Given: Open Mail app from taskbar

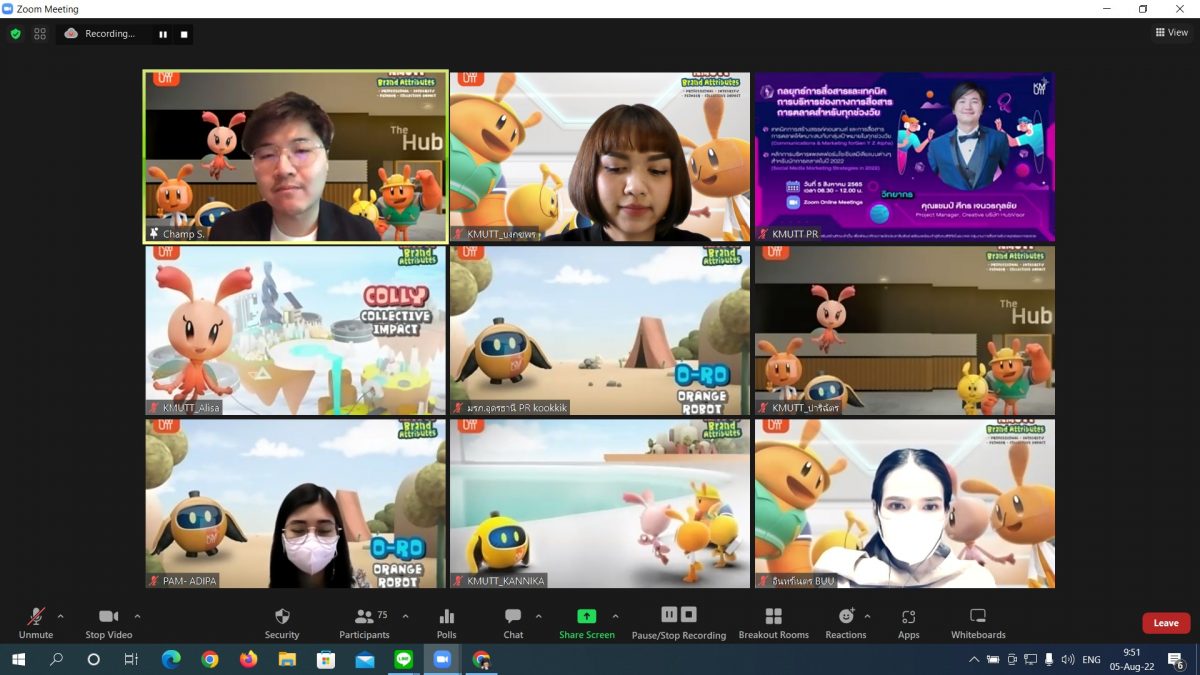Looking at the screenshot, I should pyautogui.click(x=364, y=660).
